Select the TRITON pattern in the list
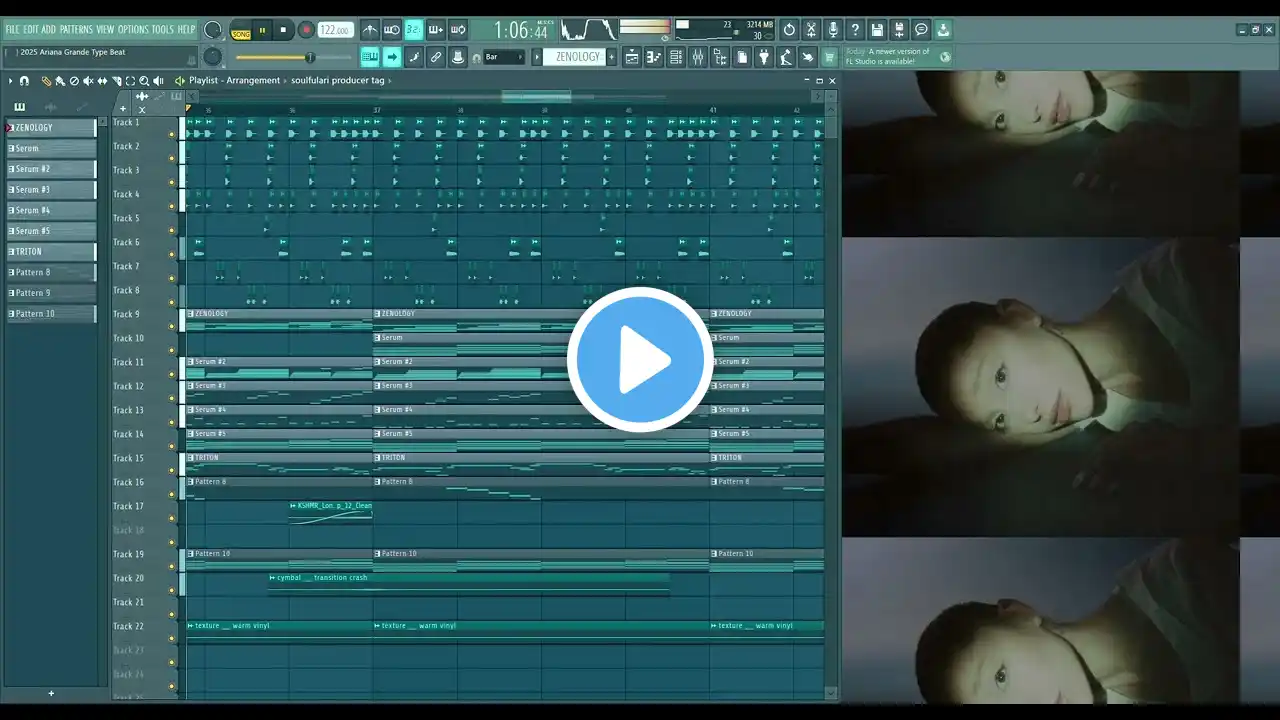Screen dimensions: 1280x720 click(x=52, y=252)
